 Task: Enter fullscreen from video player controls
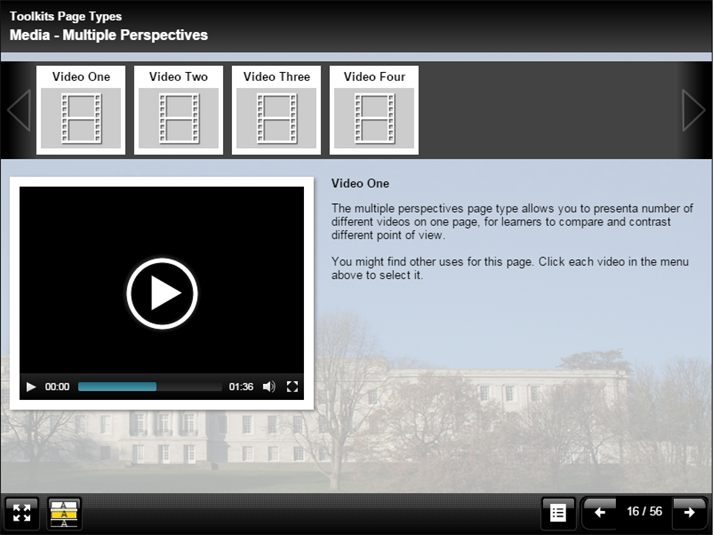point(292,387)
